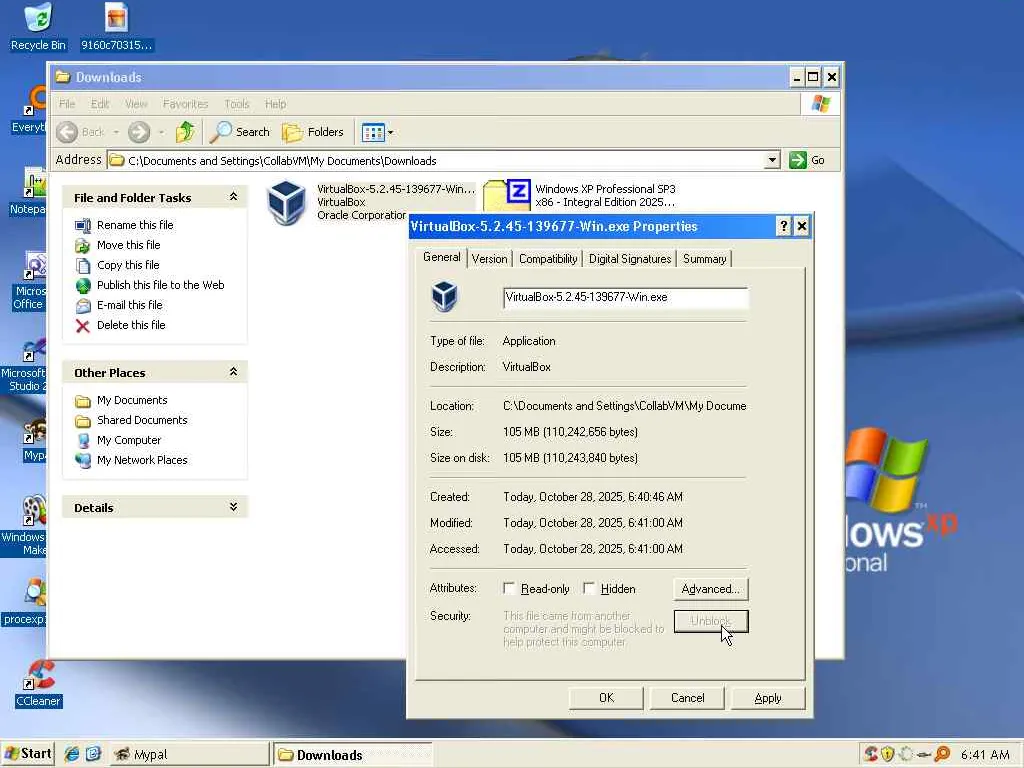
Task: Select the VirtualBox installer file icon
Action: click(287, 202)
